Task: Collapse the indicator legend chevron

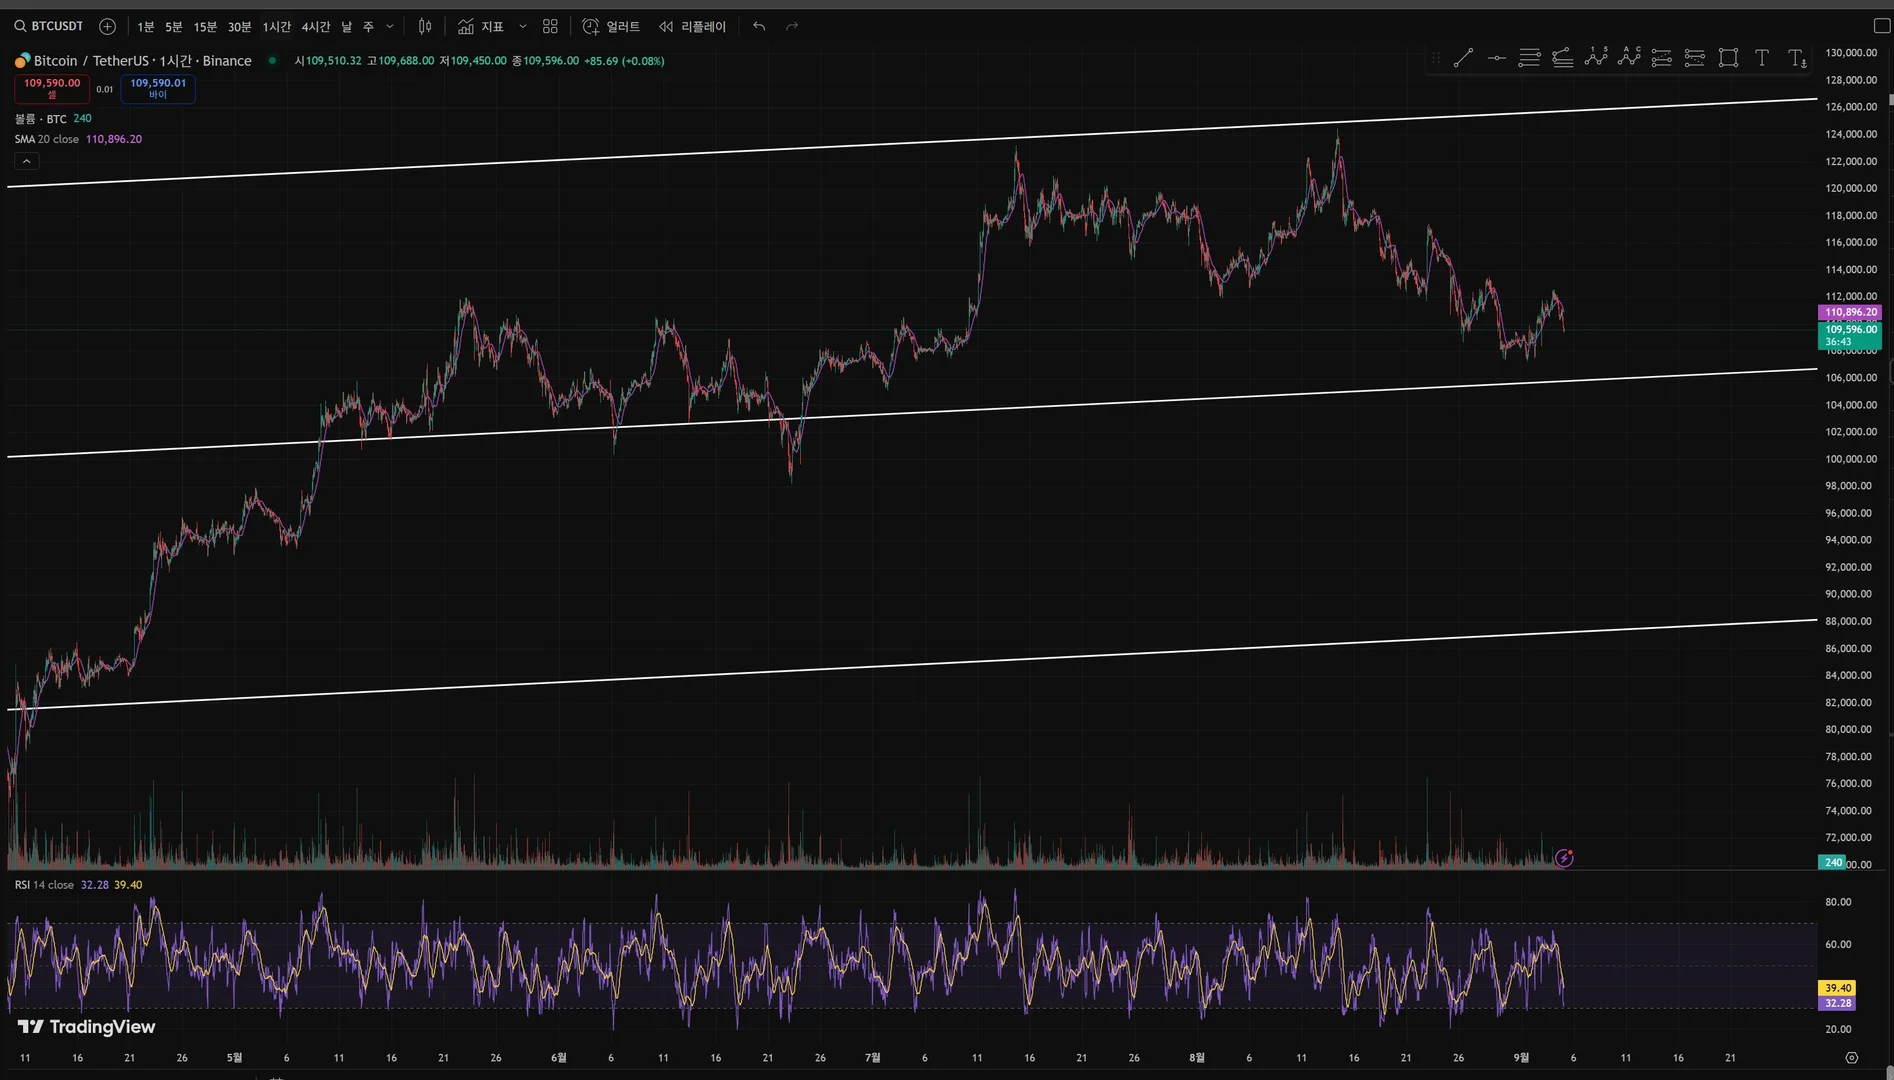Action: (x=26, y=161)
